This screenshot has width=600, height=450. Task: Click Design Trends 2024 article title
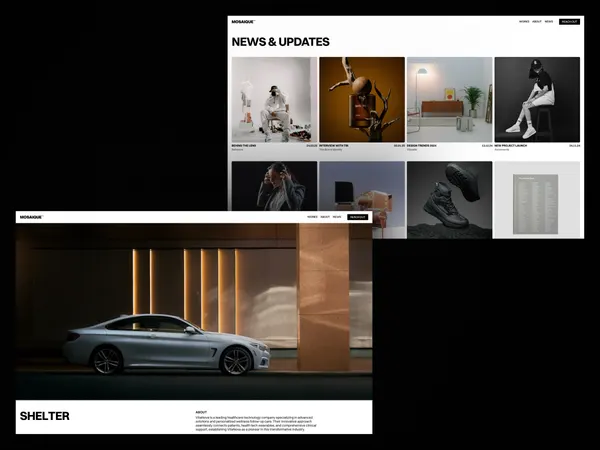tap(422, 146)
